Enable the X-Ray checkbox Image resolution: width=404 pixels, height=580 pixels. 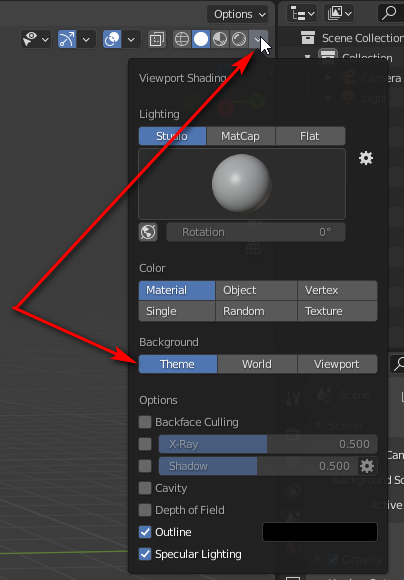pyautogui.click(x=145, y=444)
